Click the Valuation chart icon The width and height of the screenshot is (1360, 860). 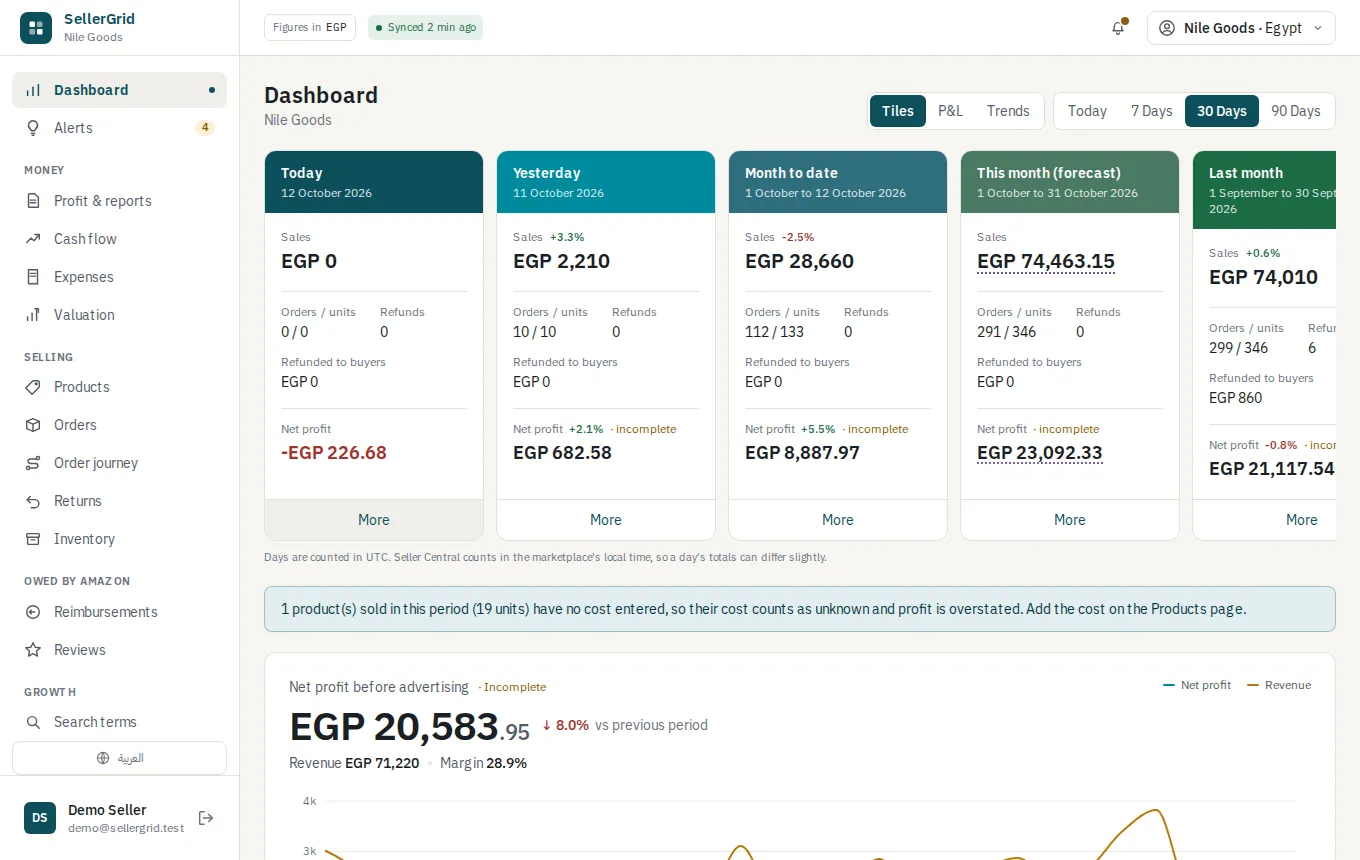point(33,315)
